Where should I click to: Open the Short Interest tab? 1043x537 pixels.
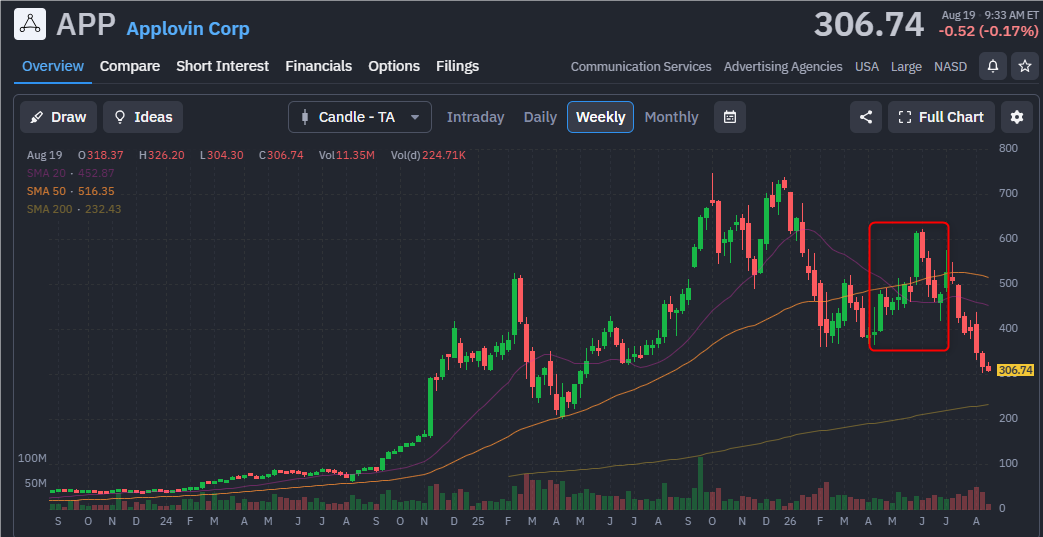tap(222, 66)
